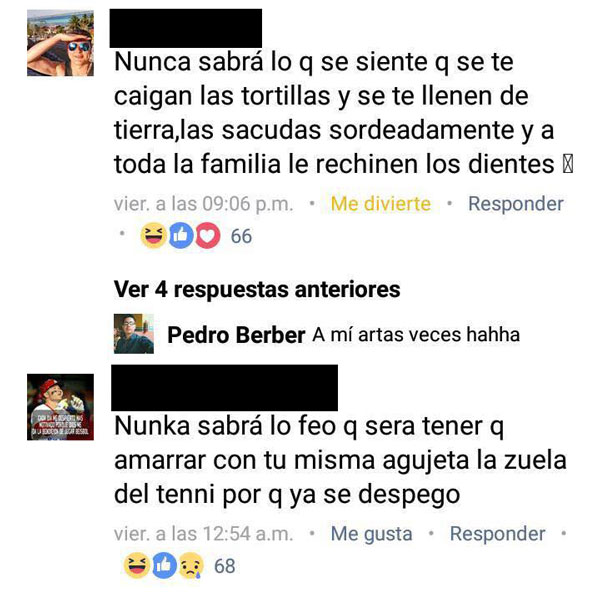This screenshot has width=600, height=600.
Task: Open Pedro Berber's profile name
Action: [x=236, y=335]
